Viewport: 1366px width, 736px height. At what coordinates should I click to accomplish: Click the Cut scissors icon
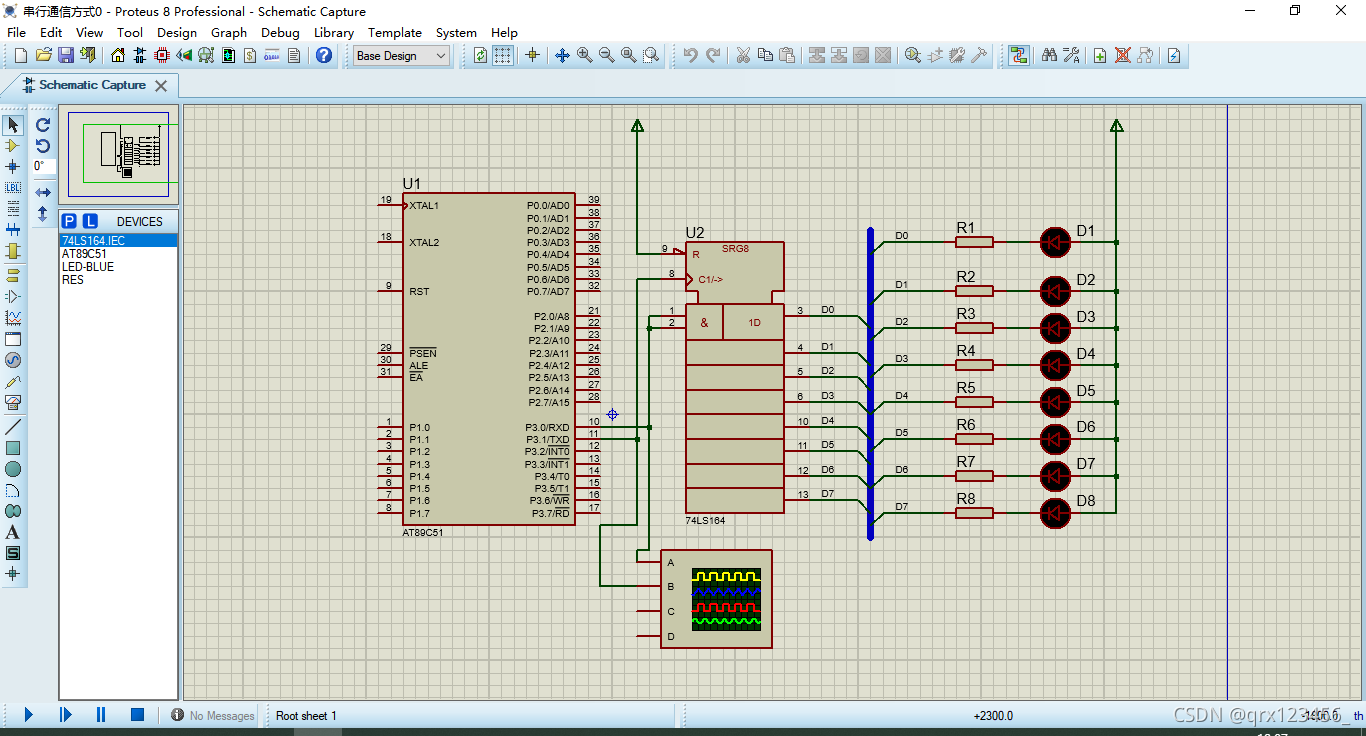click(x=743, y=55)
